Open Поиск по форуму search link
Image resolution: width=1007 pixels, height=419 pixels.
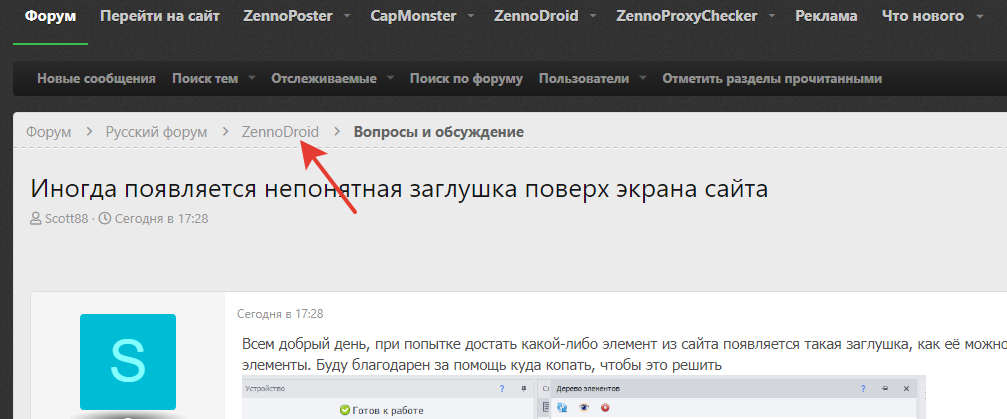click(466, 78)
